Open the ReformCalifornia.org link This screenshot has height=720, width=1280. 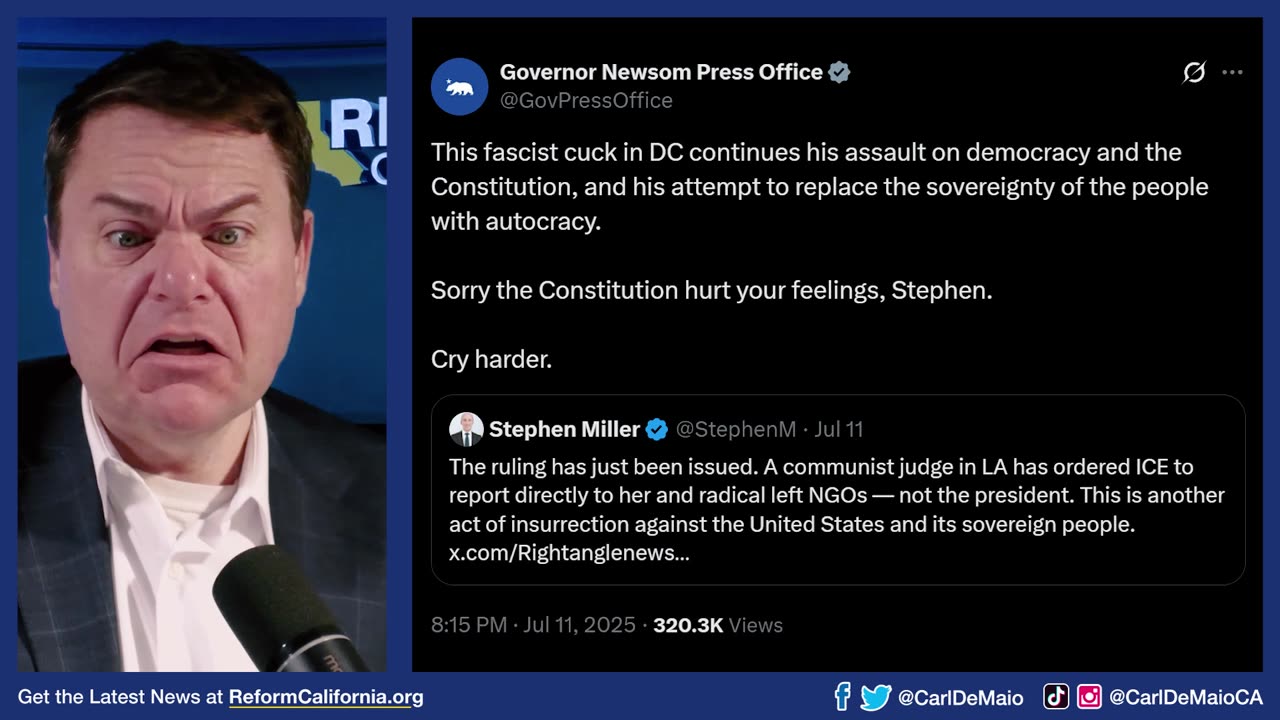pos(326,697)
